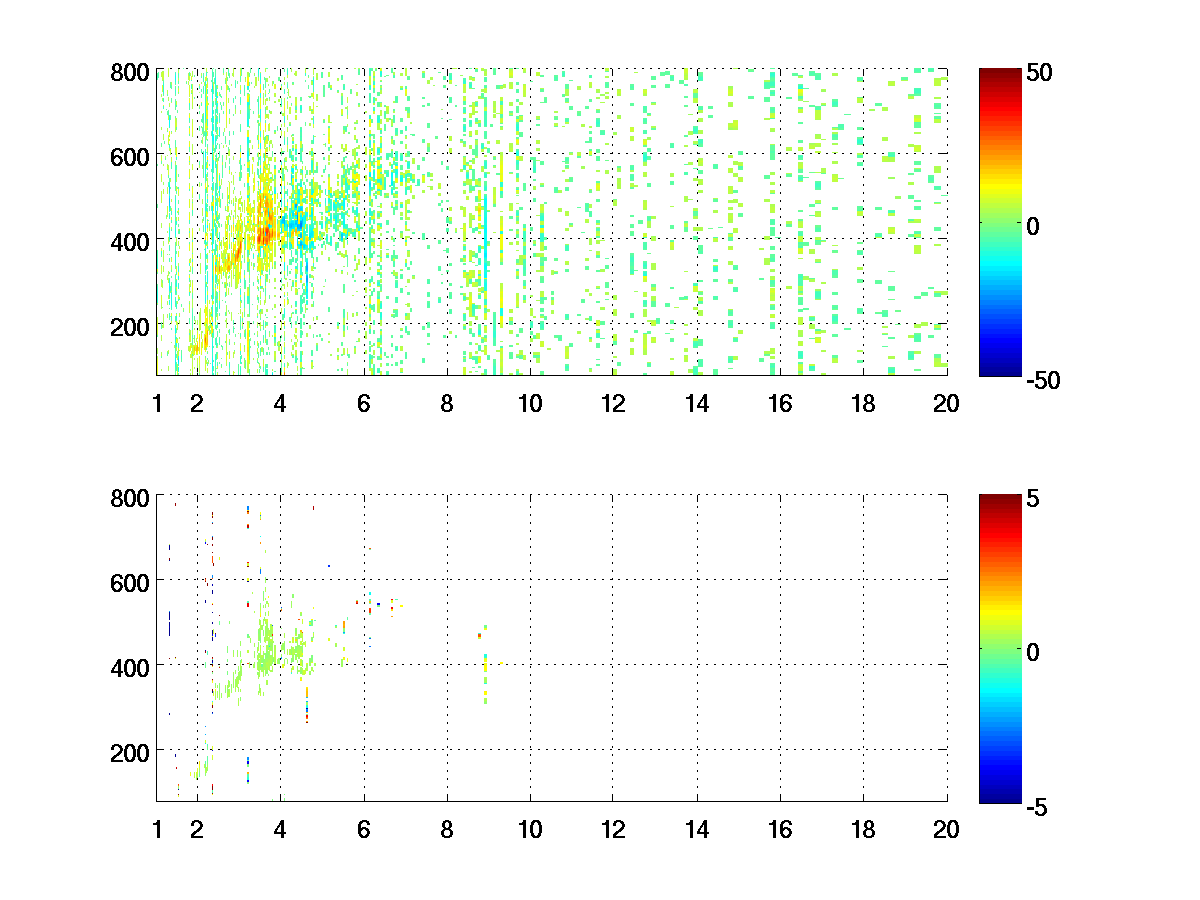1200x900 pixels.
Task: Click x-axis tick '12' under the lower plot
Action: 613,829
